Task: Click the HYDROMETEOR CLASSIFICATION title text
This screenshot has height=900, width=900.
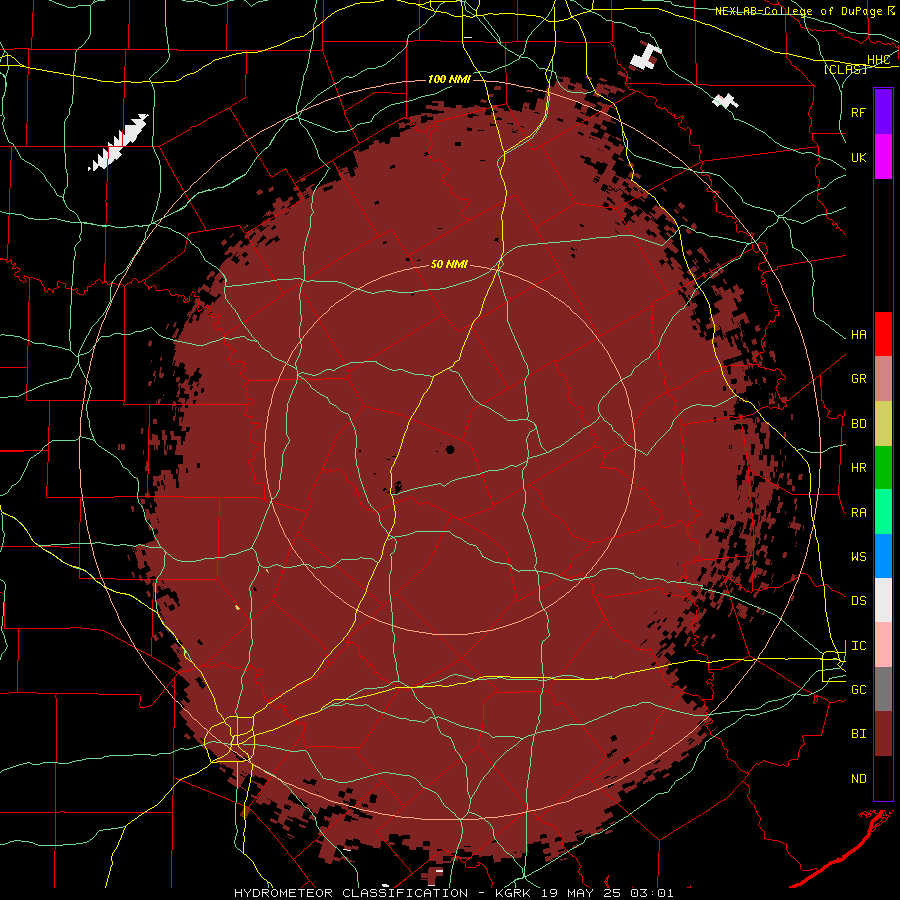Action: click(351, 893)
